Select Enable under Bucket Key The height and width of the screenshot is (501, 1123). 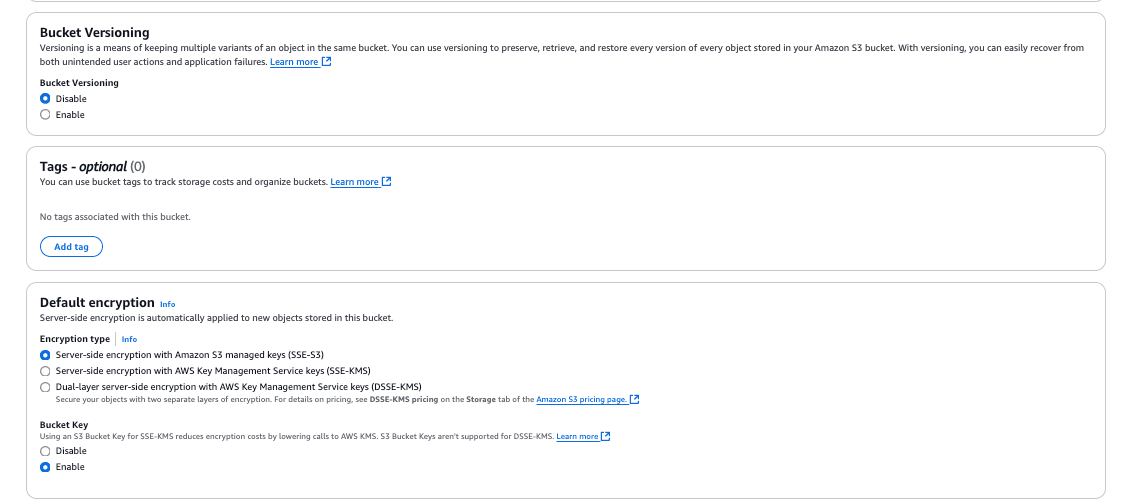45,467
